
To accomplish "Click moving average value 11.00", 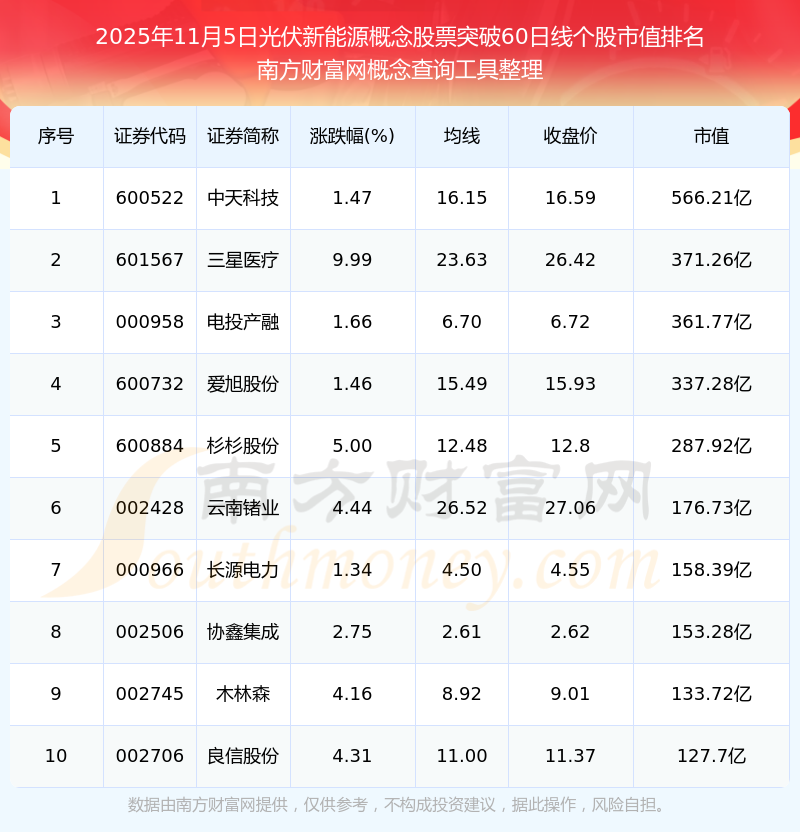I will (462, 757).
